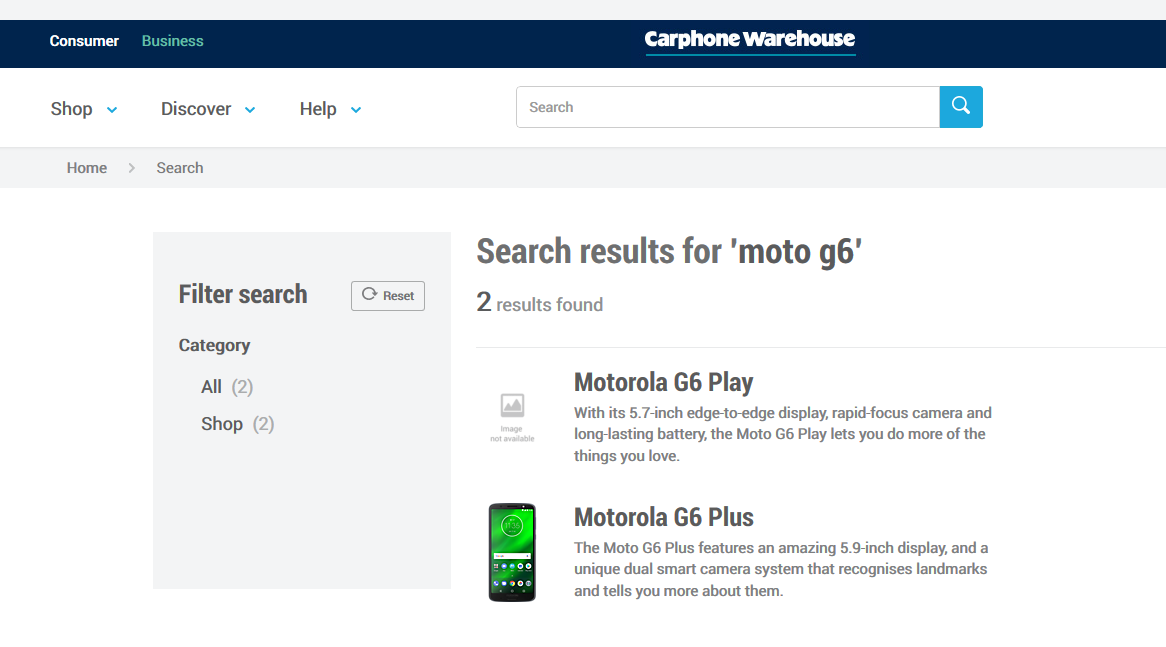Click the Search breadcrumb item

(179, 168)
